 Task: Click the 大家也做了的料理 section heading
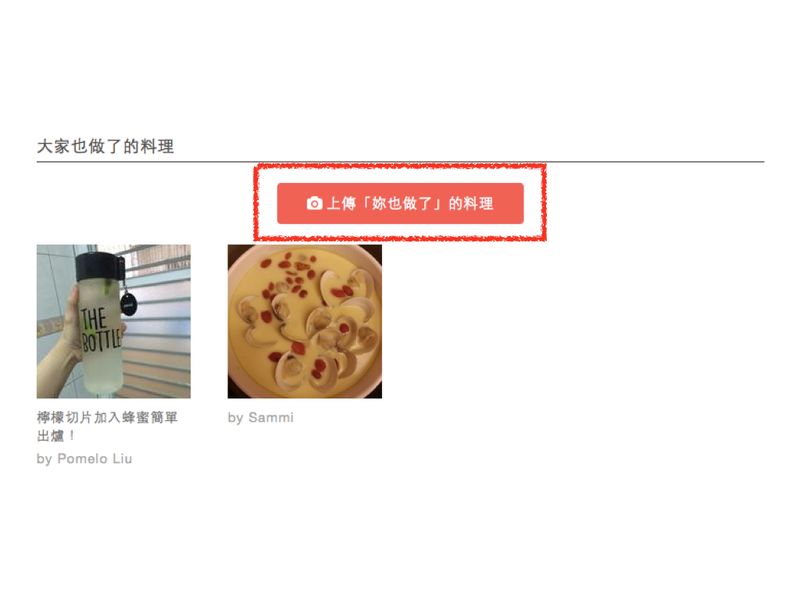(106, 146)
